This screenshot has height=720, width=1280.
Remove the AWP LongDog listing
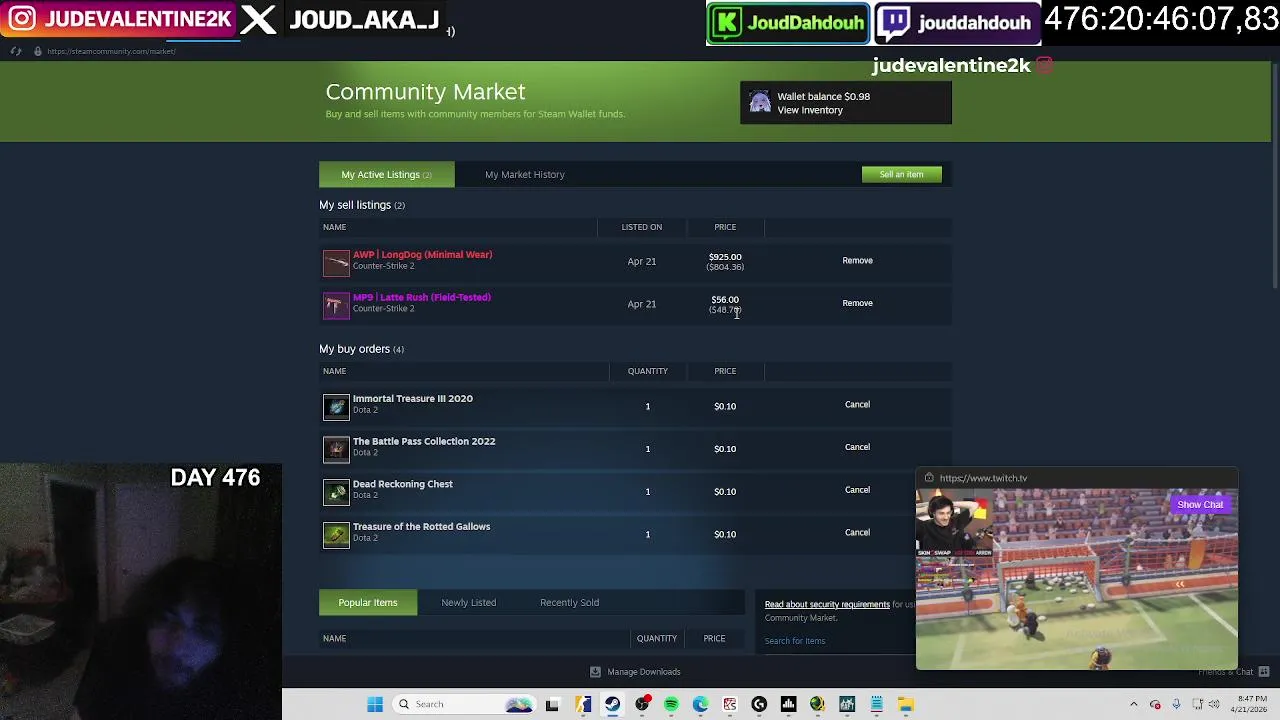point(857,261)
